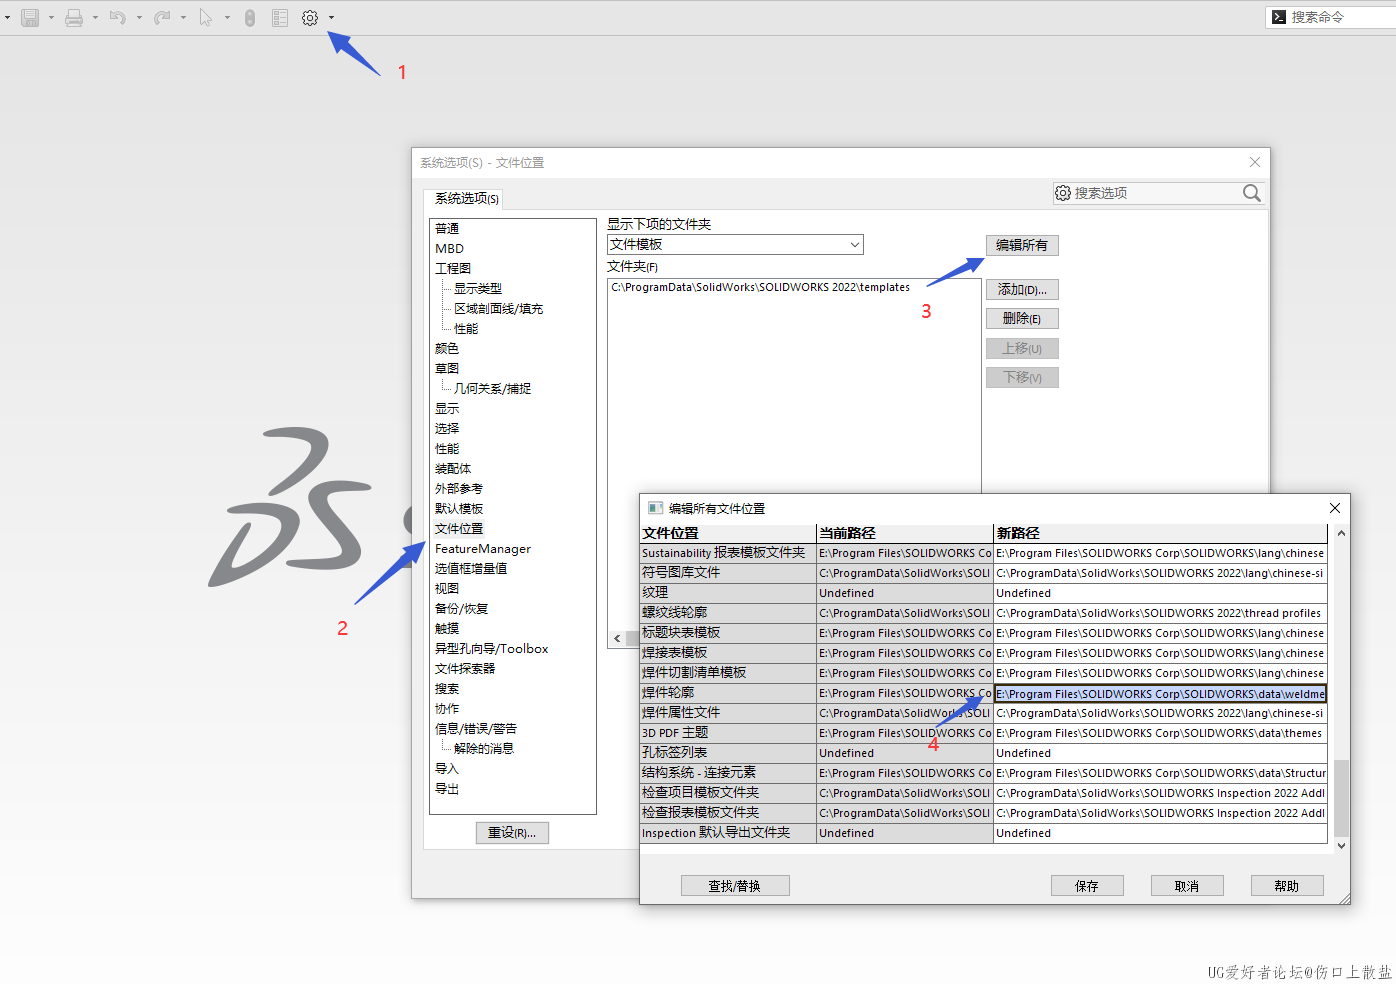
Task: Select 装配体 in the options tree
Action: (453, 469)
